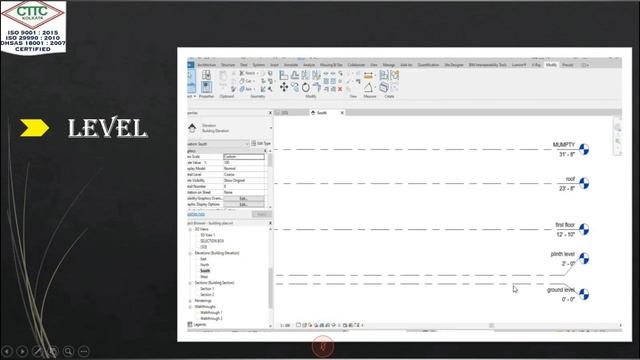
Task: Open the West elevation in Project Browser
Action: 204,277
